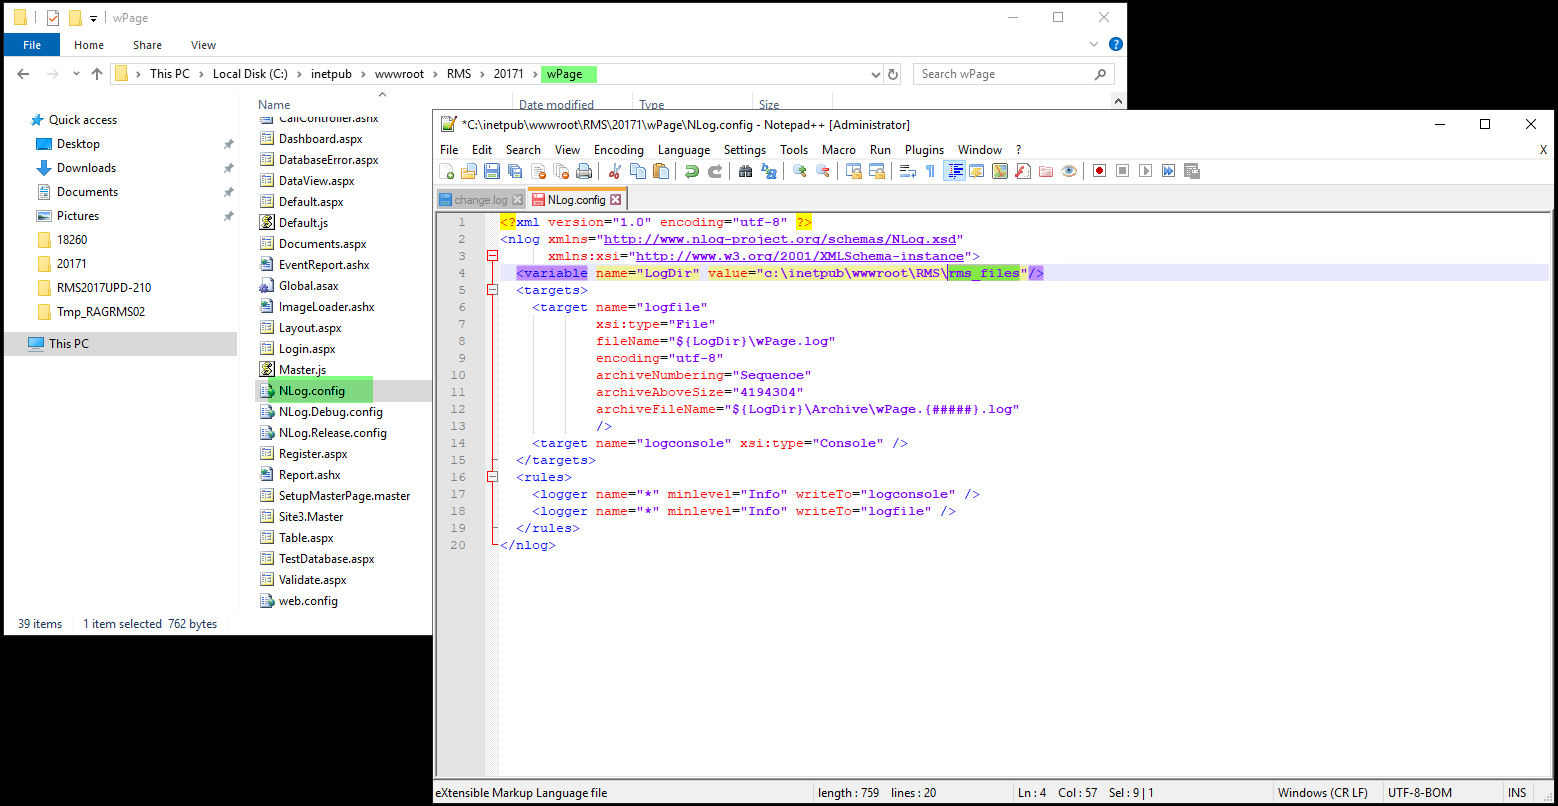The width and height of the screenshot is (1558, 806).
Task: Open Folder as Workspace toolbar icon
Action: 1045,171
